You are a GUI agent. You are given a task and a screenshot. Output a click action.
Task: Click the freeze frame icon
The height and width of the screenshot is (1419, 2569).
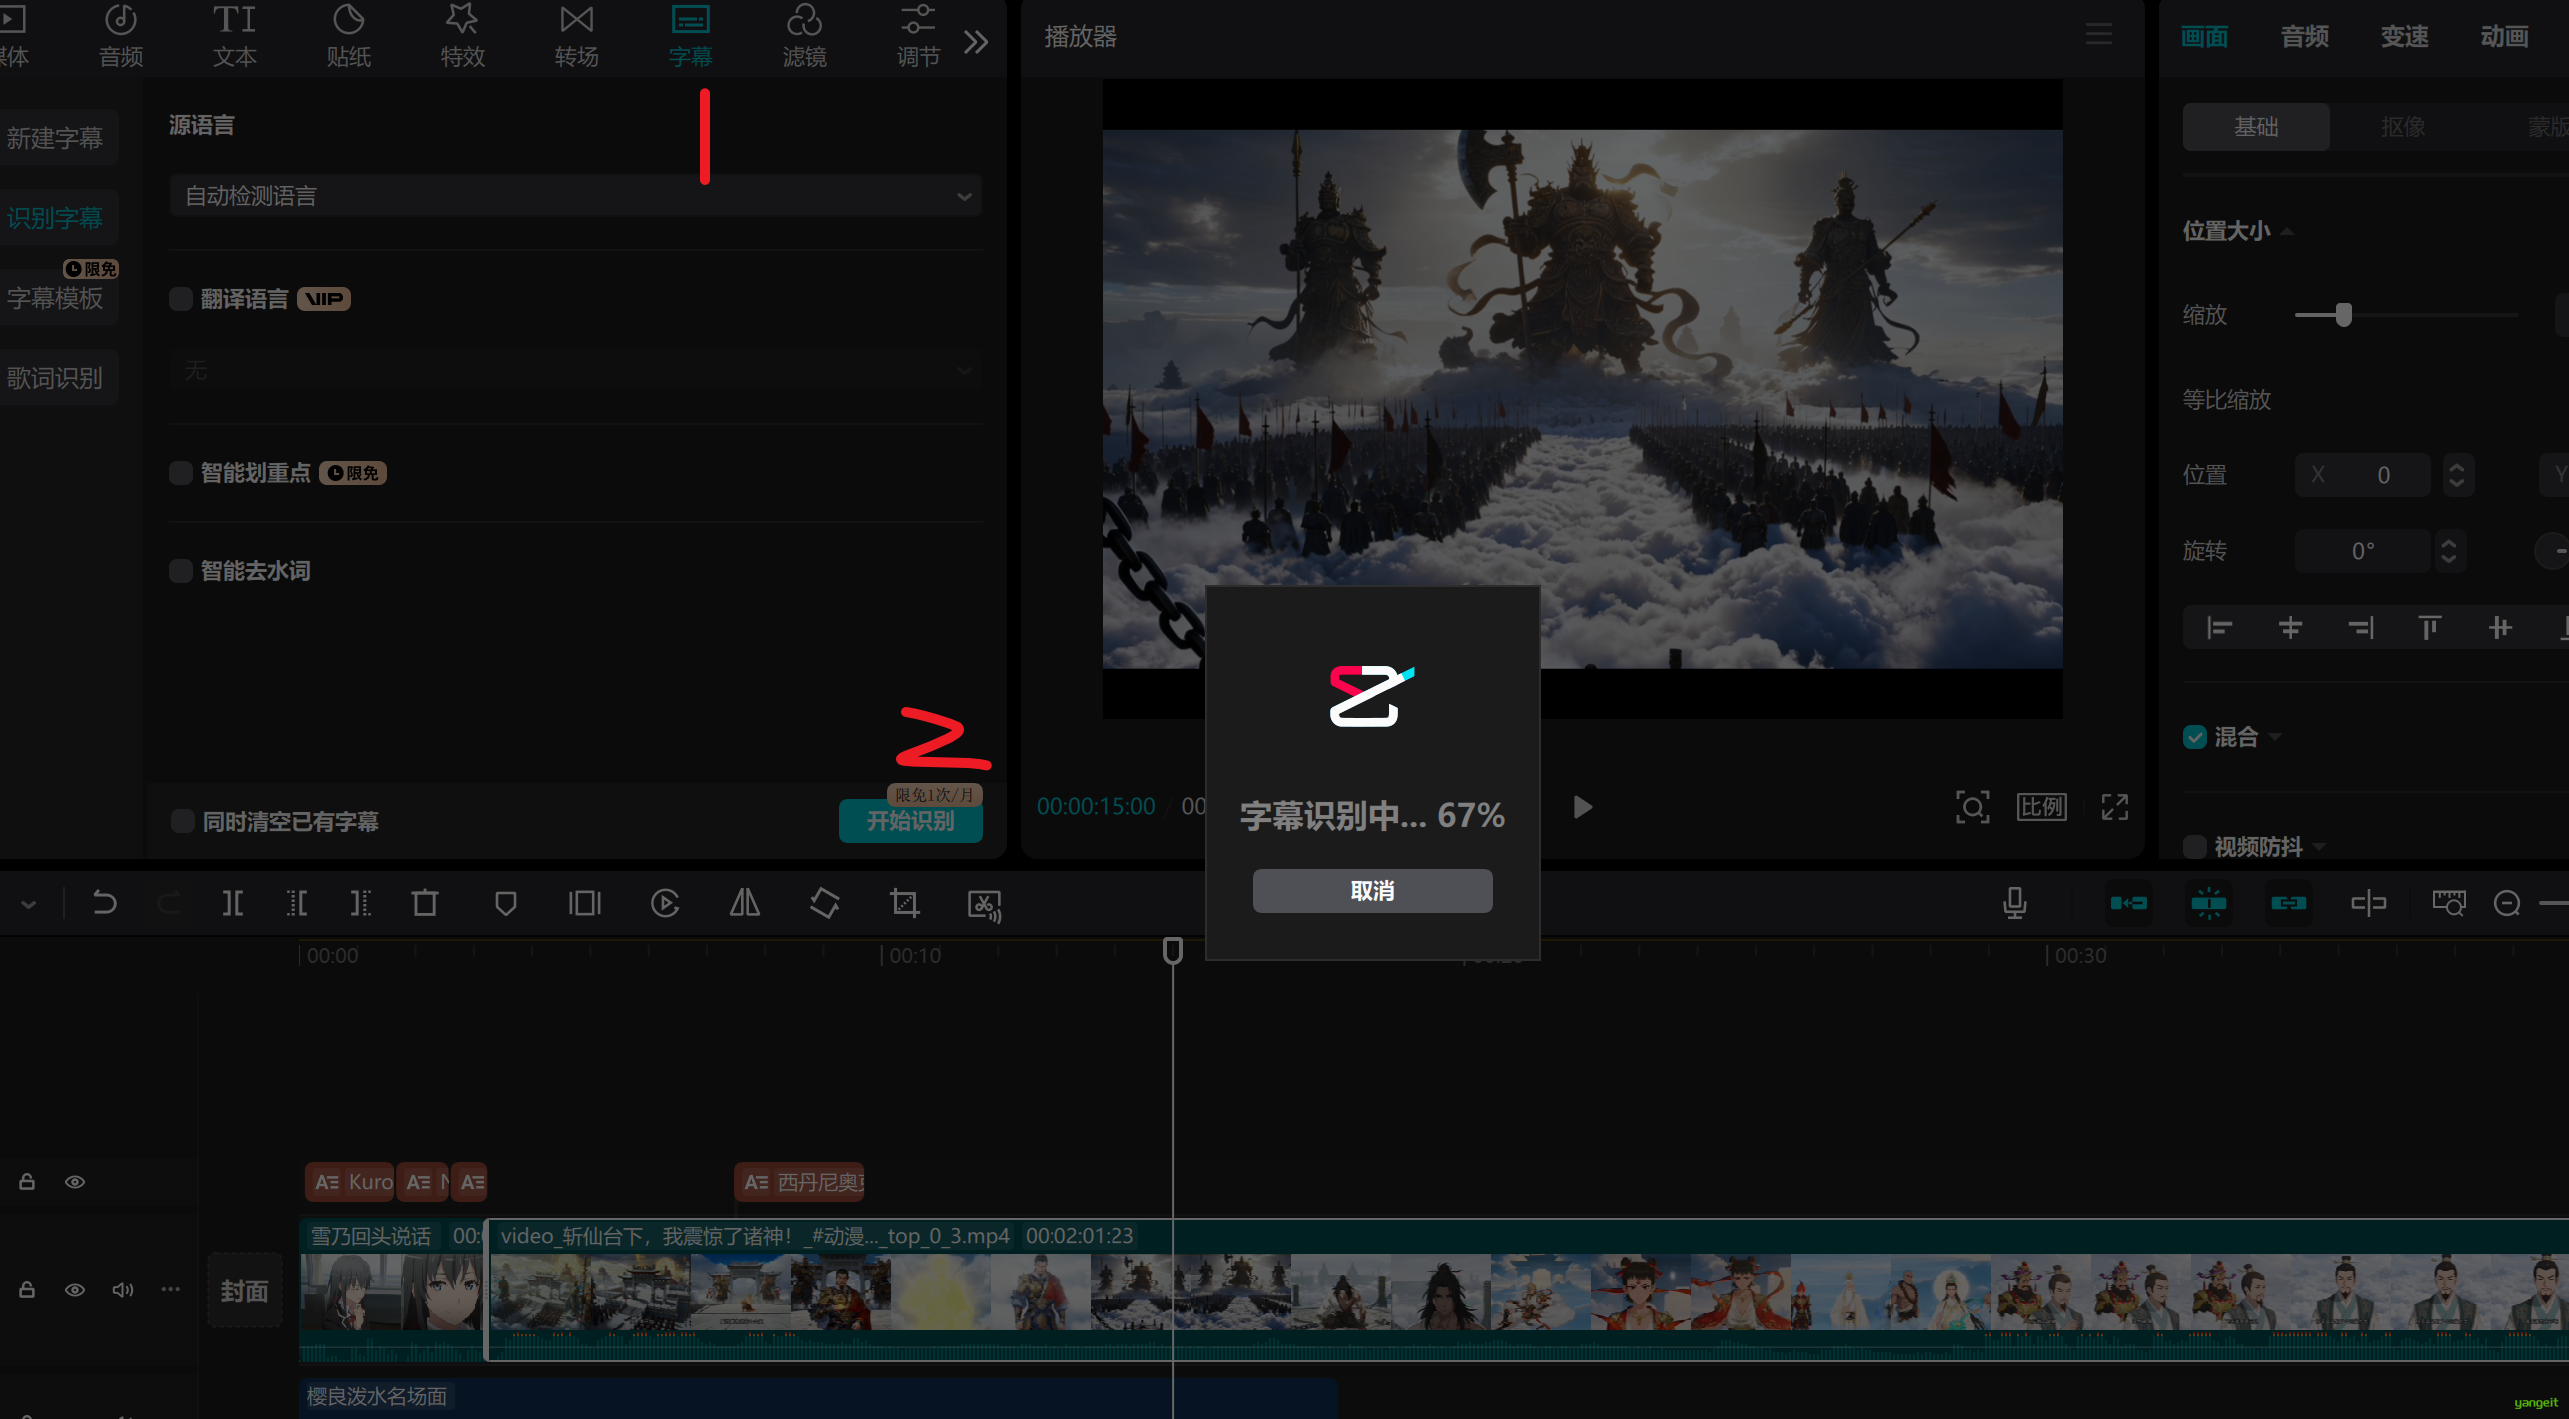585,904
